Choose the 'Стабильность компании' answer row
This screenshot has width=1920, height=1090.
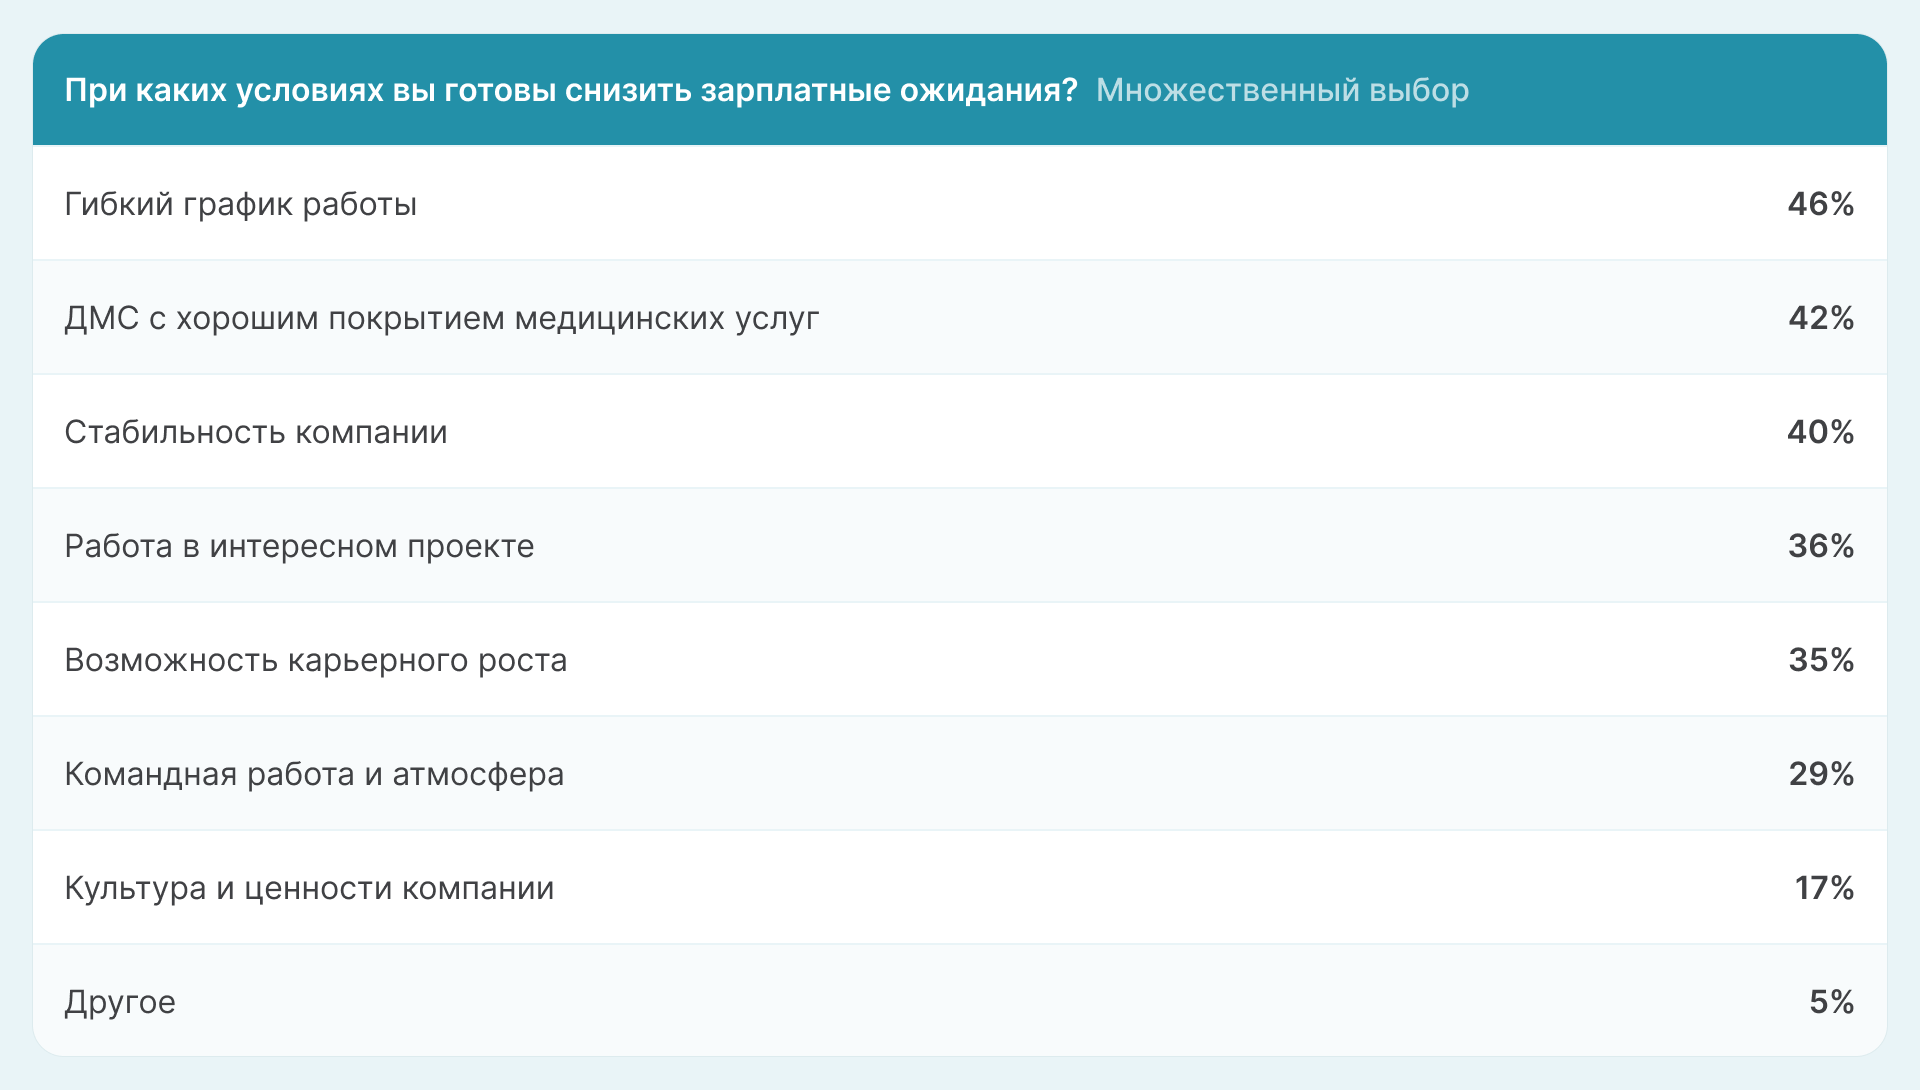(256, 432)
